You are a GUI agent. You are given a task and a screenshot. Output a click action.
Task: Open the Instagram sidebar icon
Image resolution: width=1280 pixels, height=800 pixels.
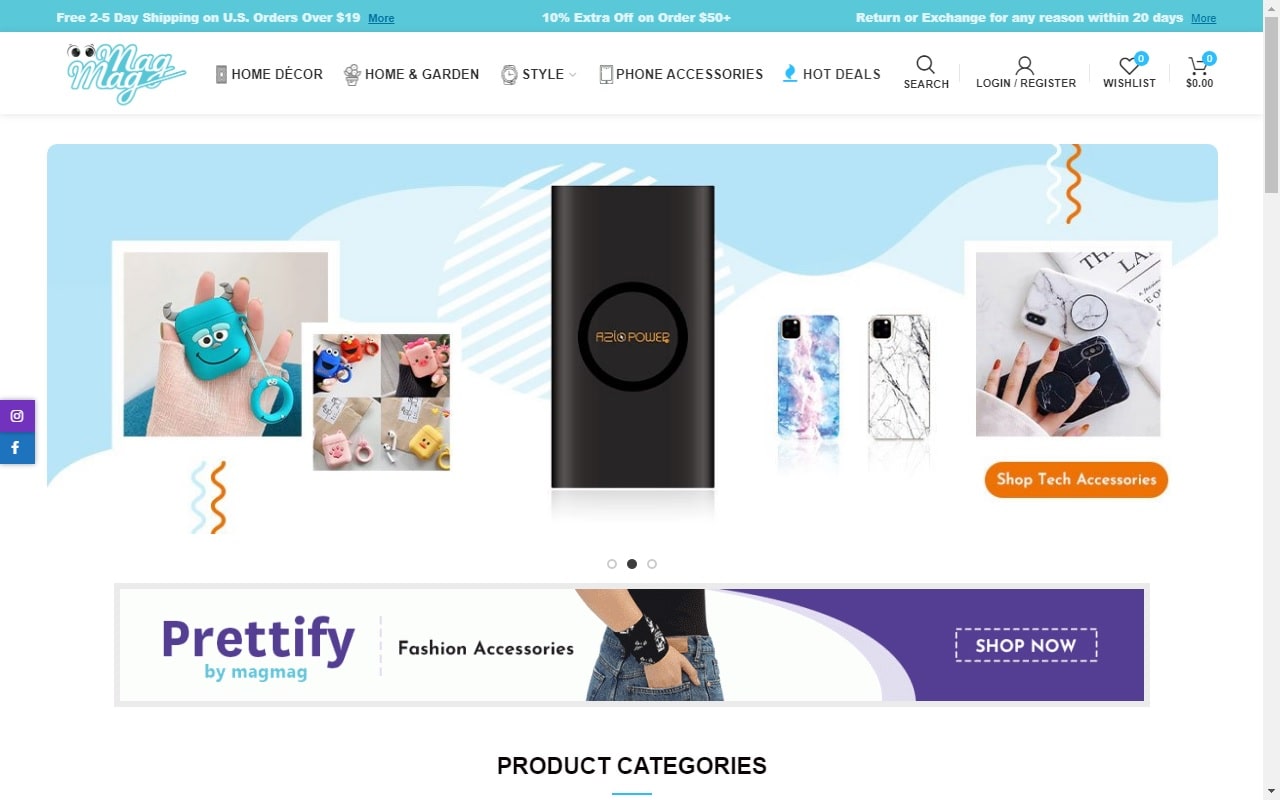coord(17,416)
